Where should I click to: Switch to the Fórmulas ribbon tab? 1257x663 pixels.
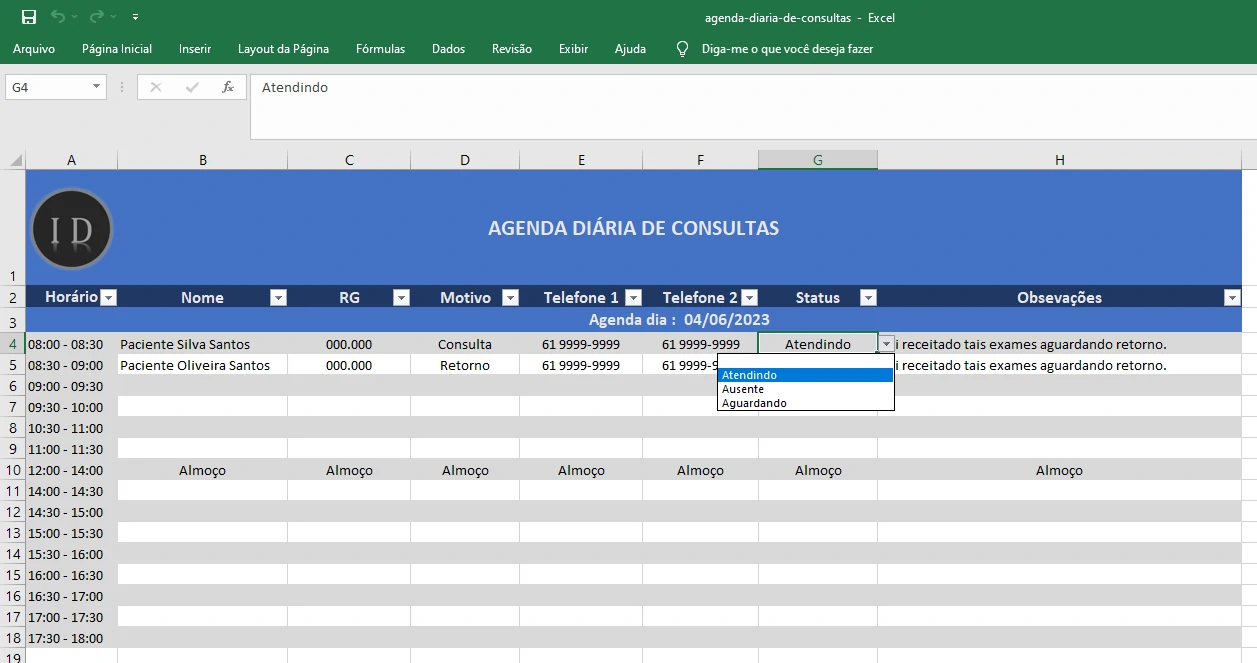point(380,48)
